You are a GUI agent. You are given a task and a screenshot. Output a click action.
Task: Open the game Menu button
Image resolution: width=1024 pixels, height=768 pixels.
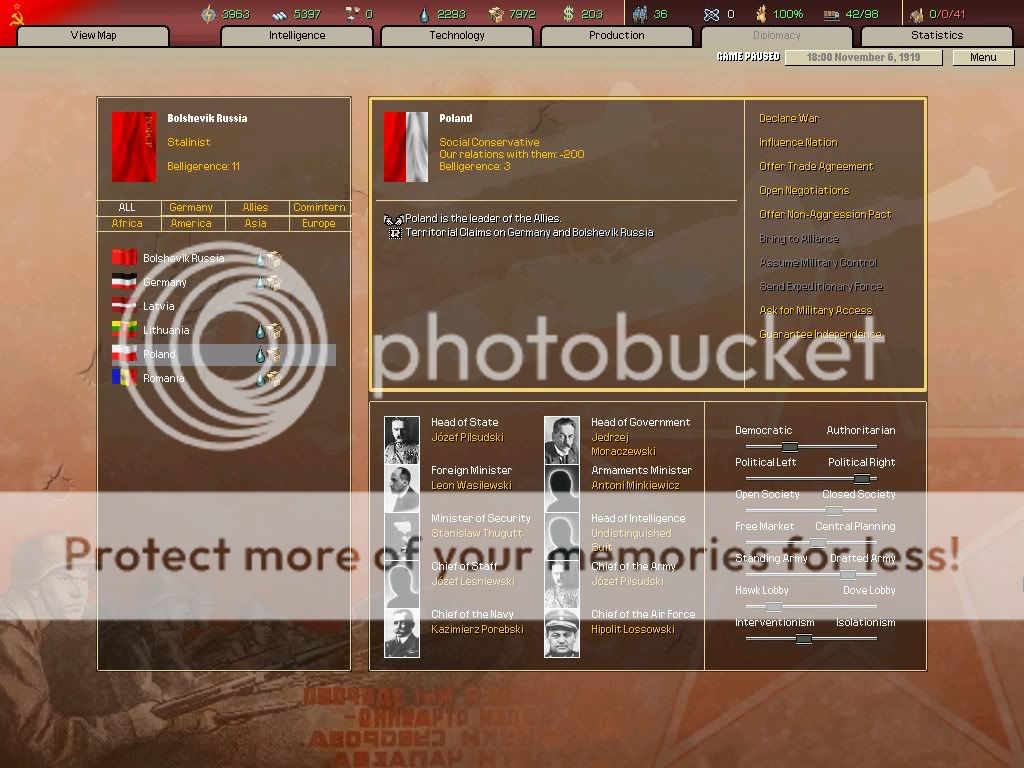(x=983, y=57)
